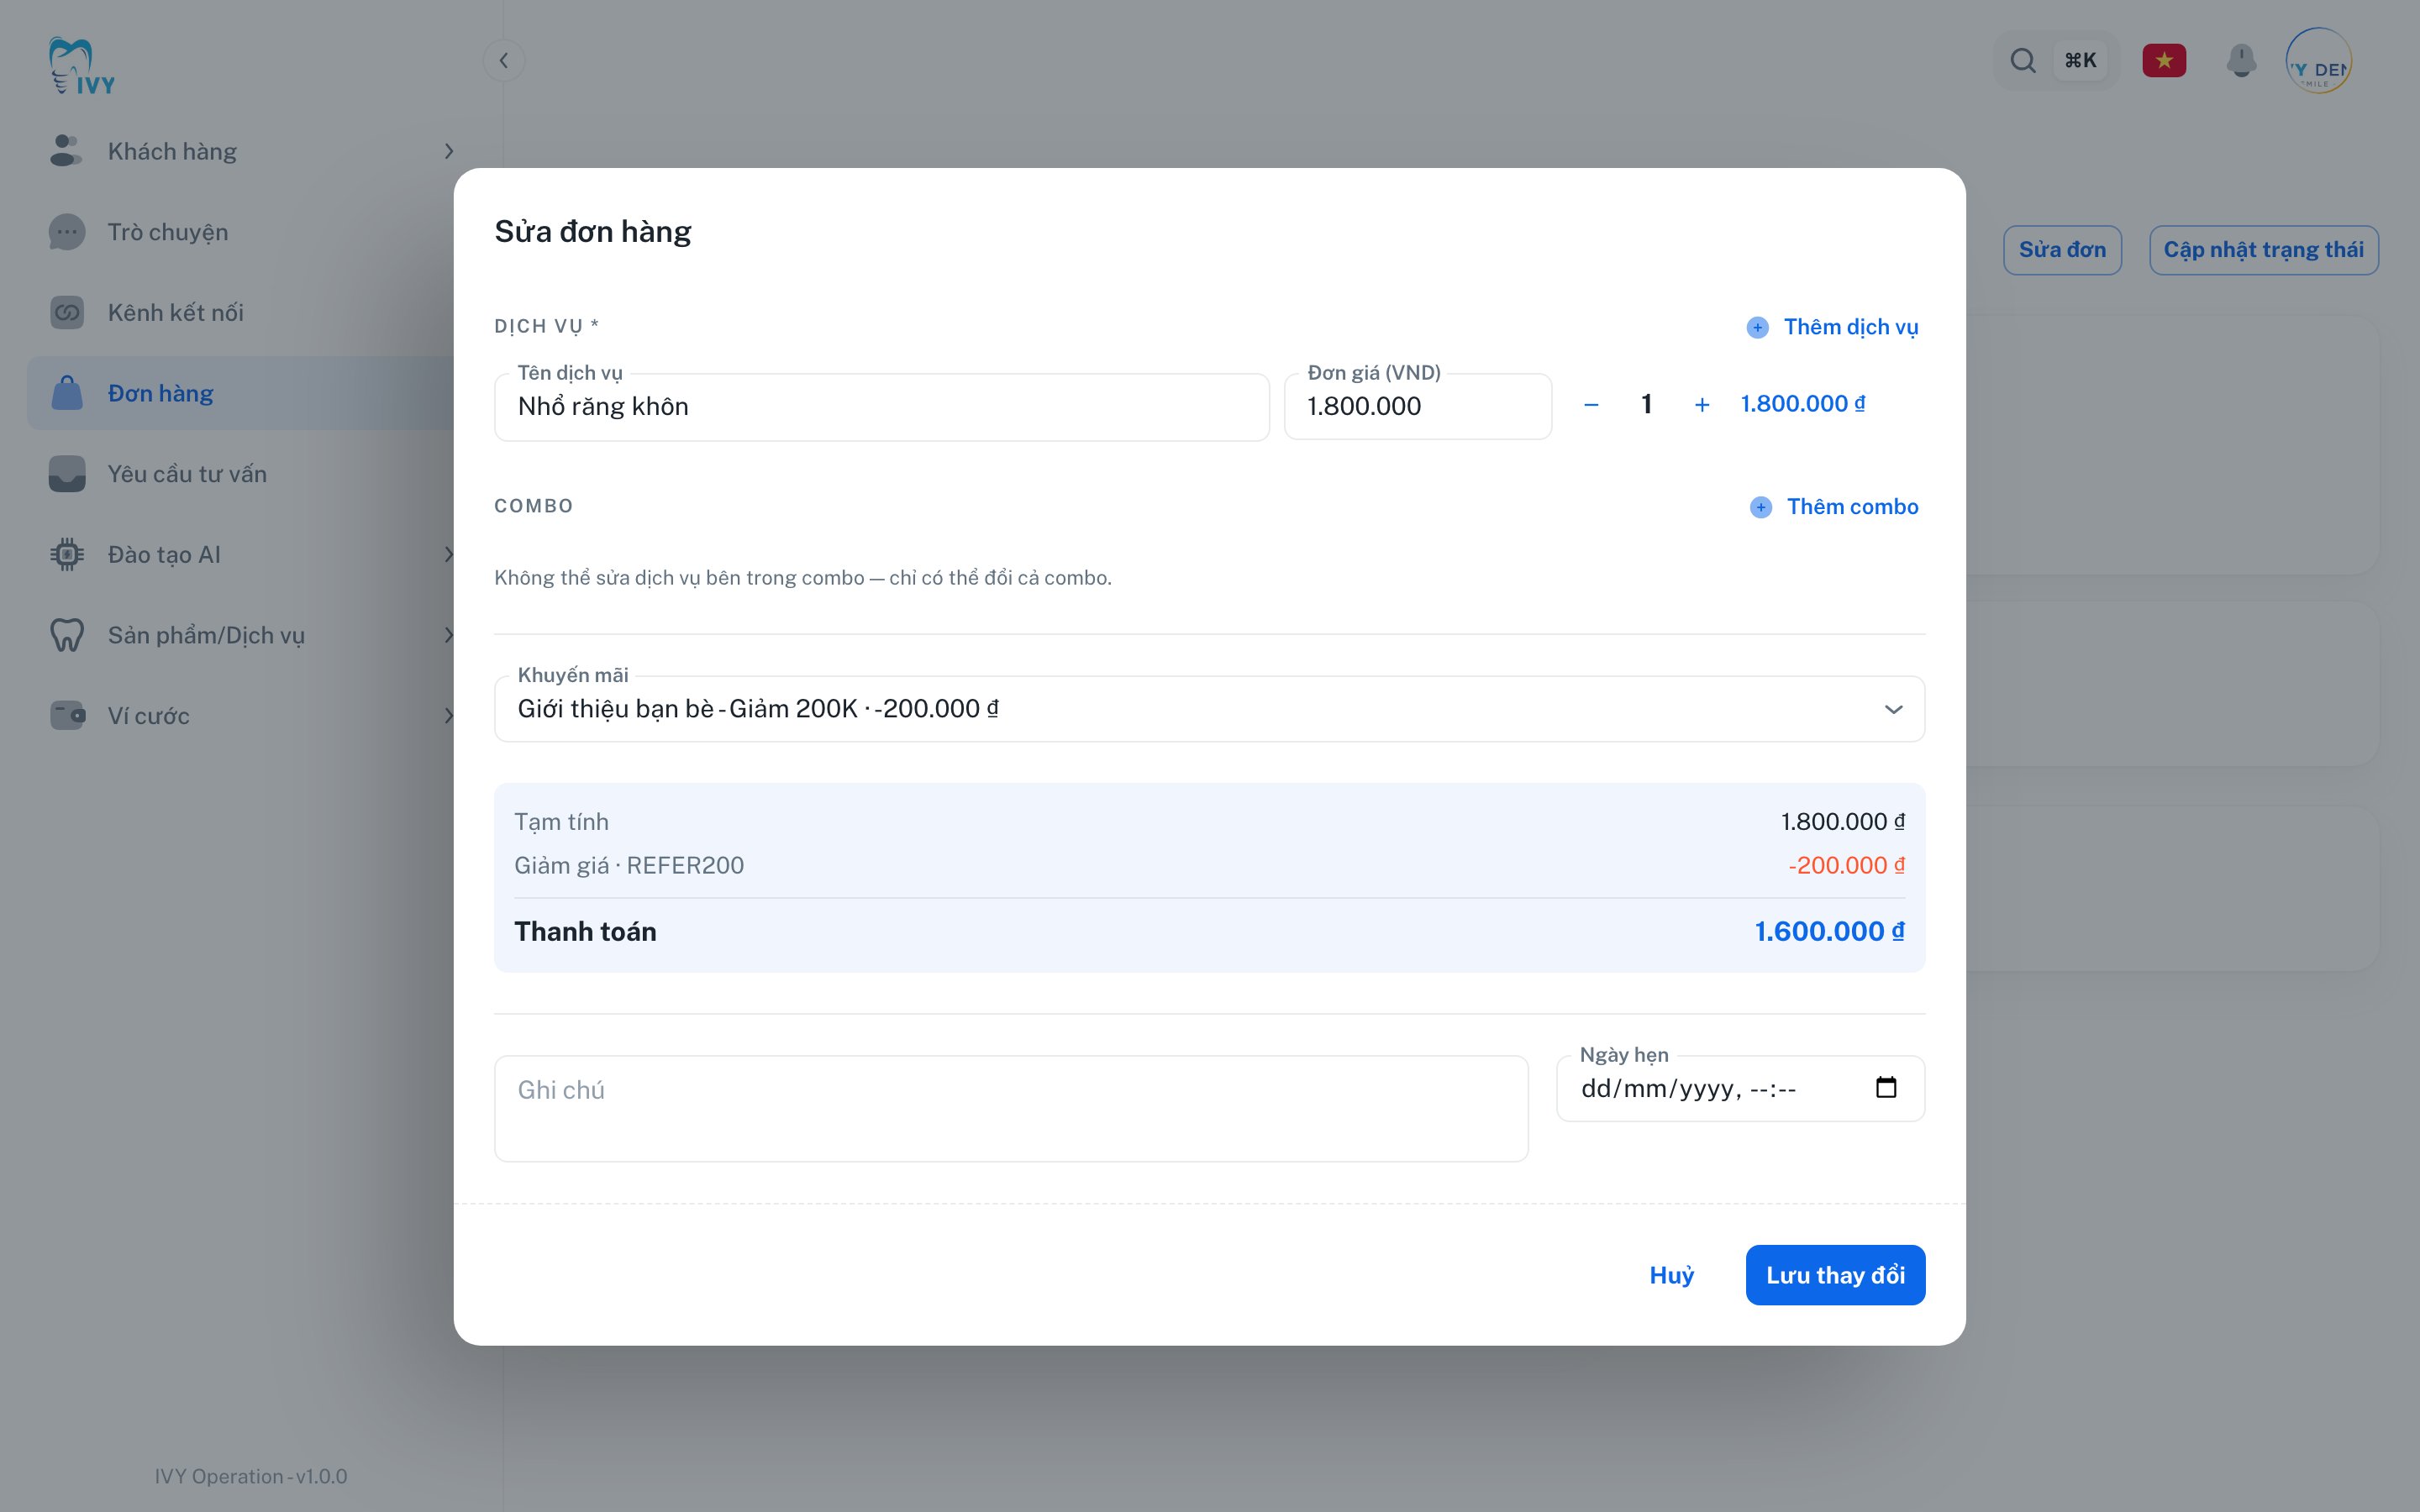Click the IVY tooth logo
The height and width of the screenshot is (1512, 2420).
tap(82, 66)
